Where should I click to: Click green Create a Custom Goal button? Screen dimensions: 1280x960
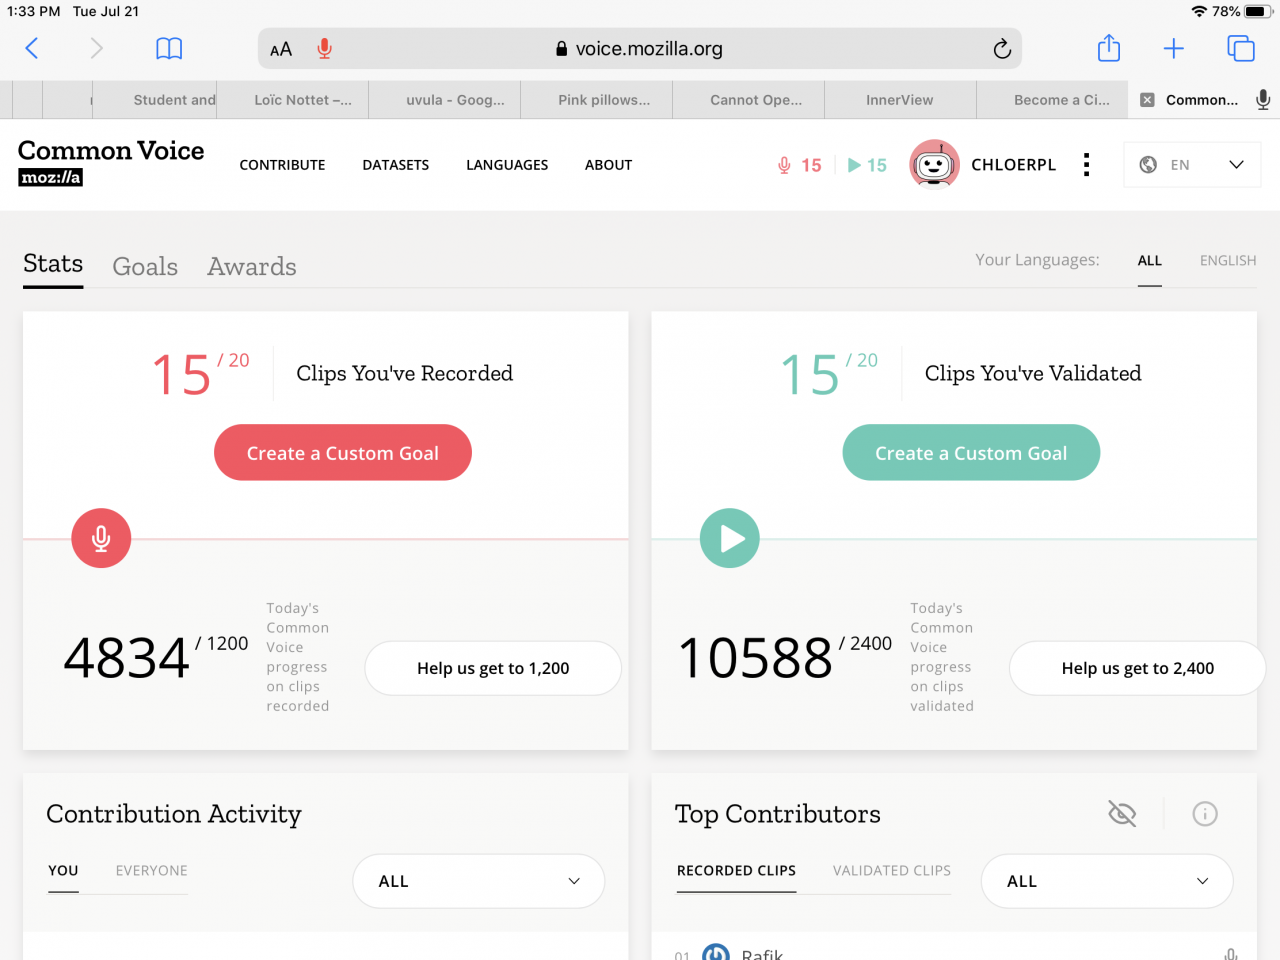tap(971, 453)
